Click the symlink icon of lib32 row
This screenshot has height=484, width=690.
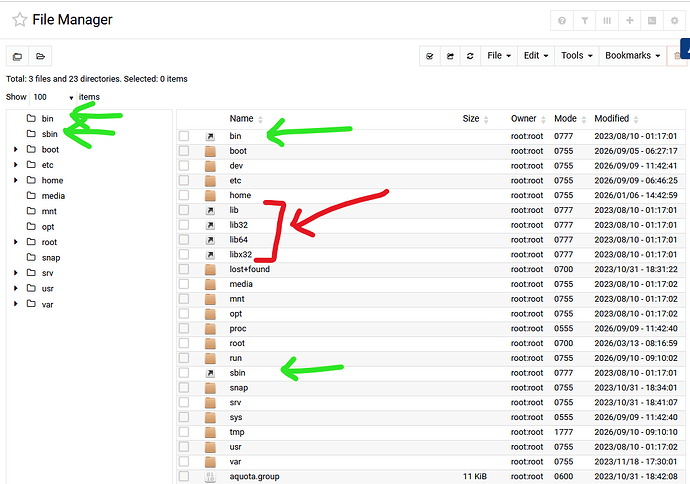coord(210,225)
